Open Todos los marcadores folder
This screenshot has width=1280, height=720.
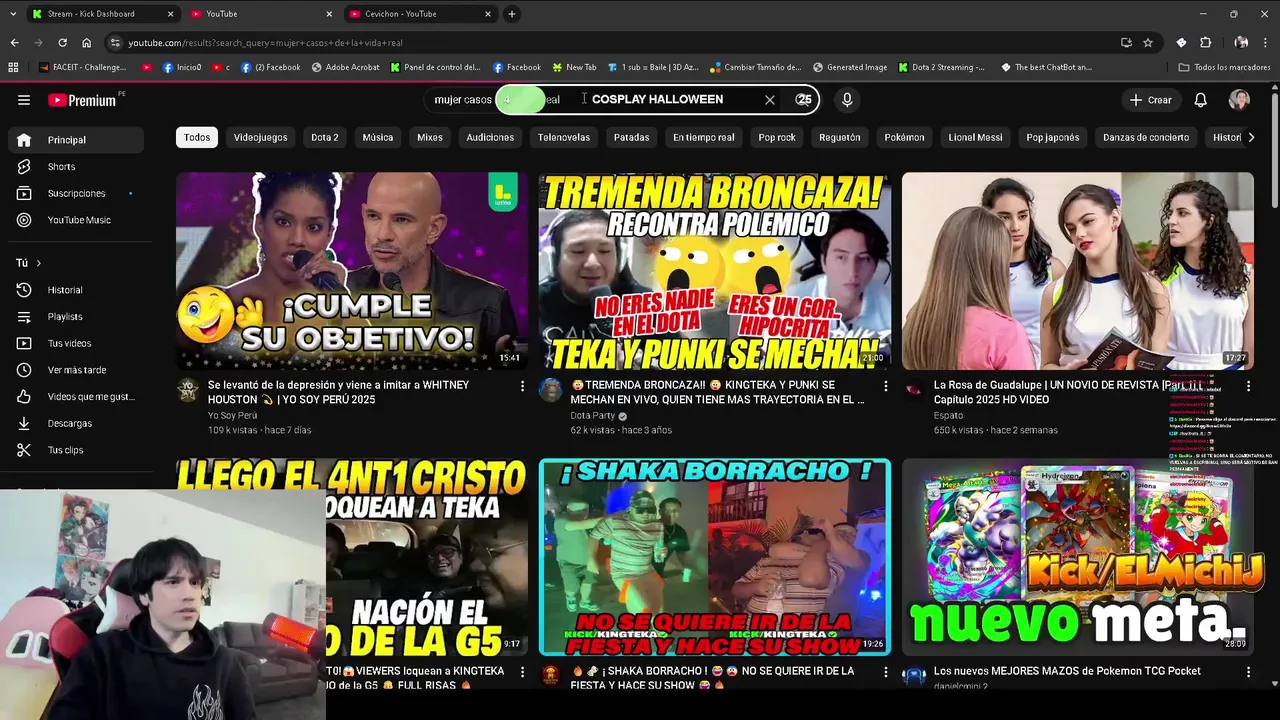[1225, 67]
